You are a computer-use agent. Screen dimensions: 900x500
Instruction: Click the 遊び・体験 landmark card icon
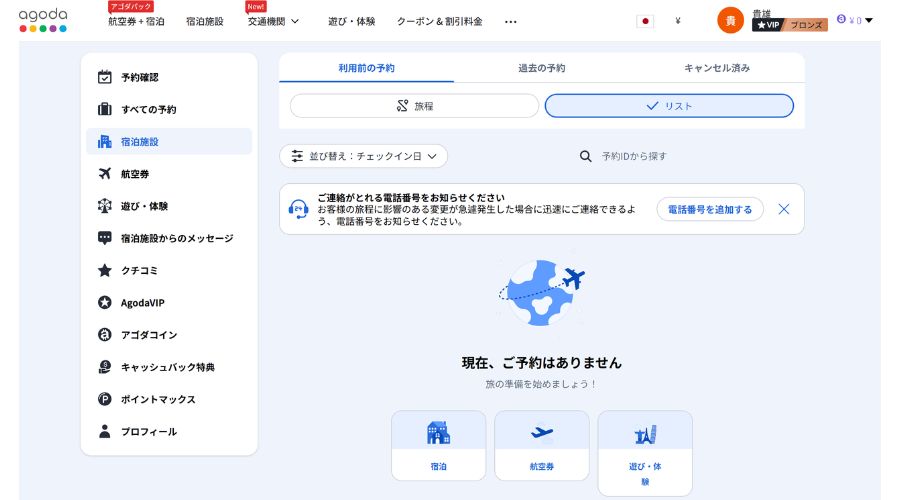(x=645, y=435)
